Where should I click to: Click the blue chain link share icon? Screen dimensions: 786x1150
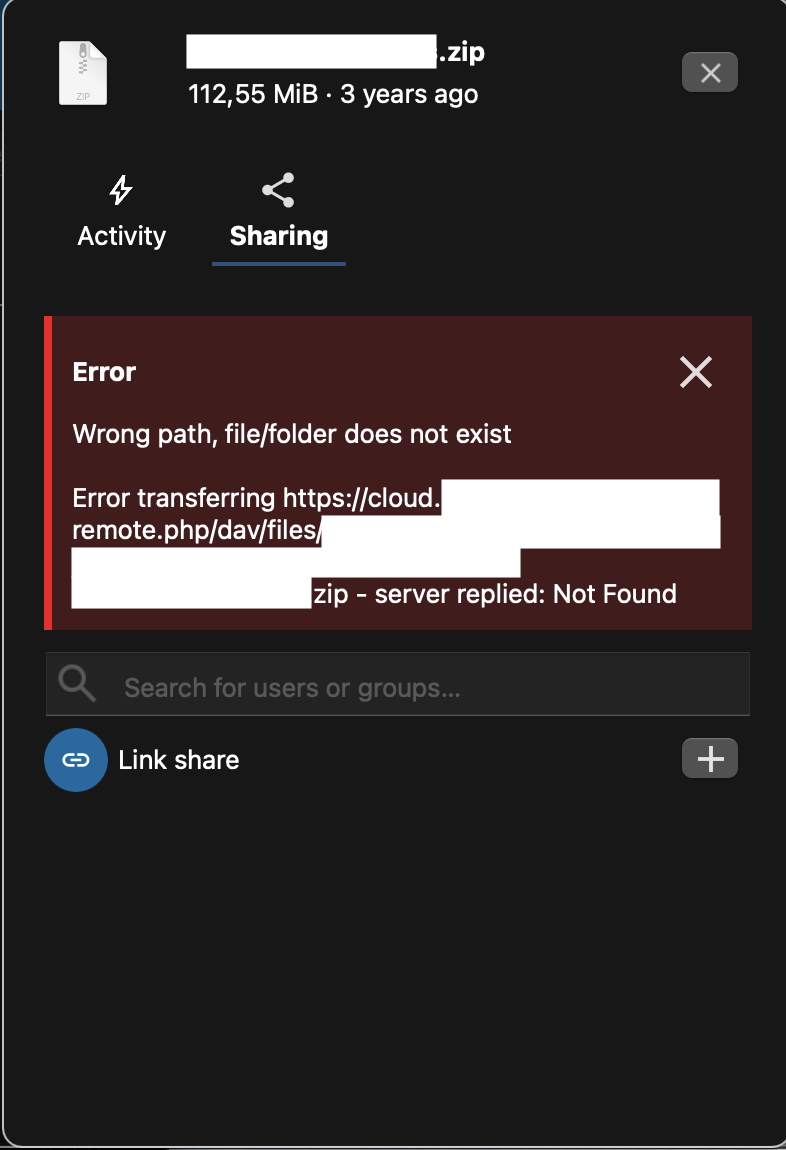coord(76,760)
